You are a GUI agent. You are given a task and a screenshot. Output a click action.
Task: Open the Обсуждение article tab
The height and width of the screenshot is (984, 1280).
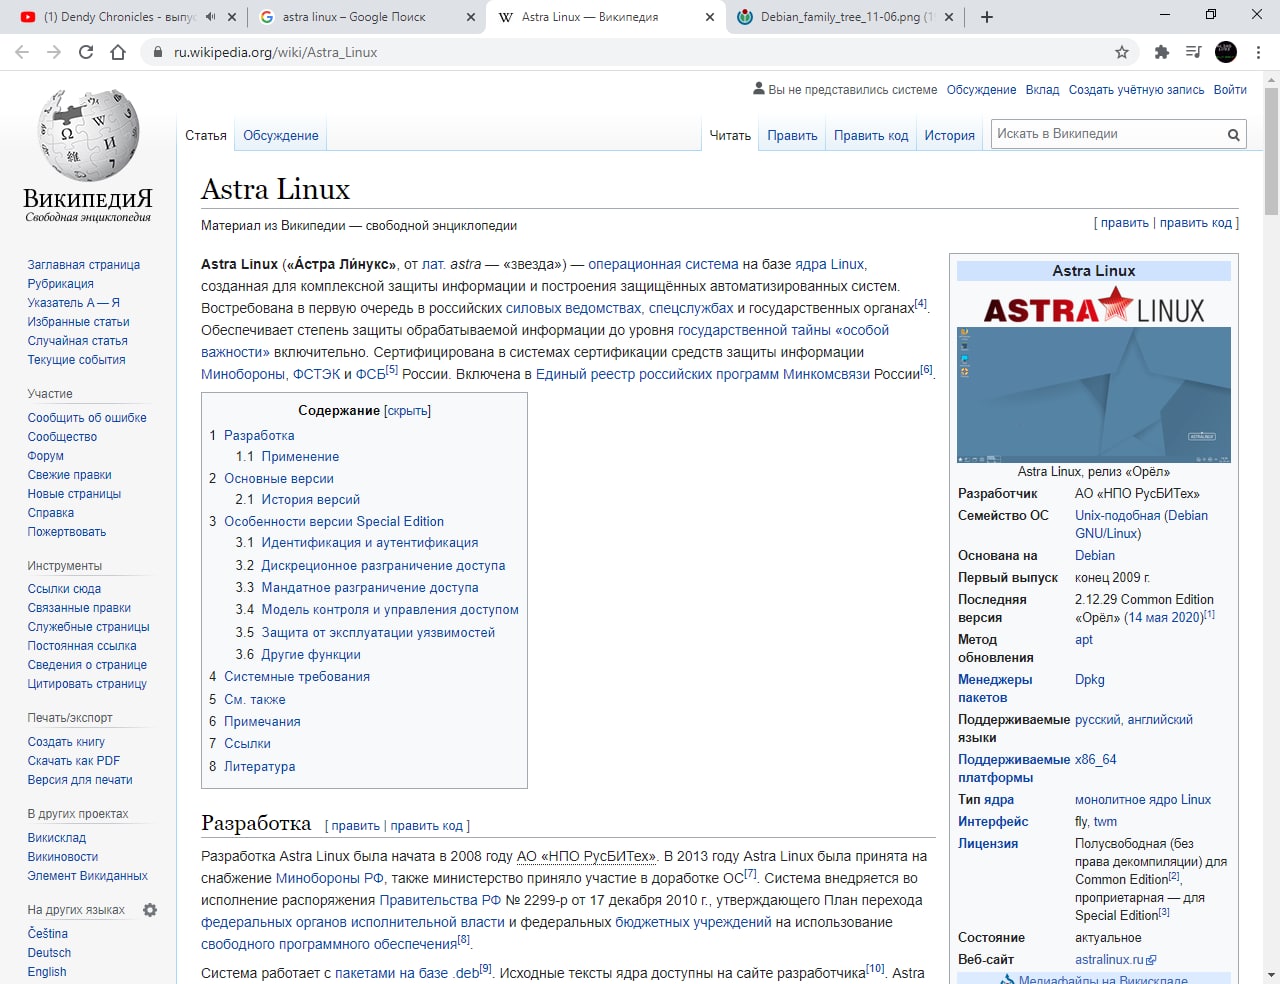coord(281,136)
